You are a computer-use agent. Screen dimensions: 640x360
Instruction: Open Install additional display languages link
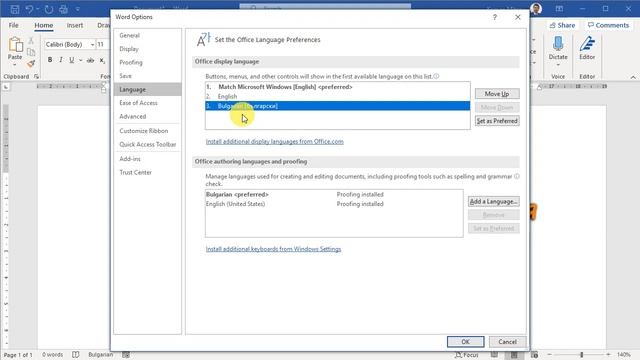coord(275,142)
